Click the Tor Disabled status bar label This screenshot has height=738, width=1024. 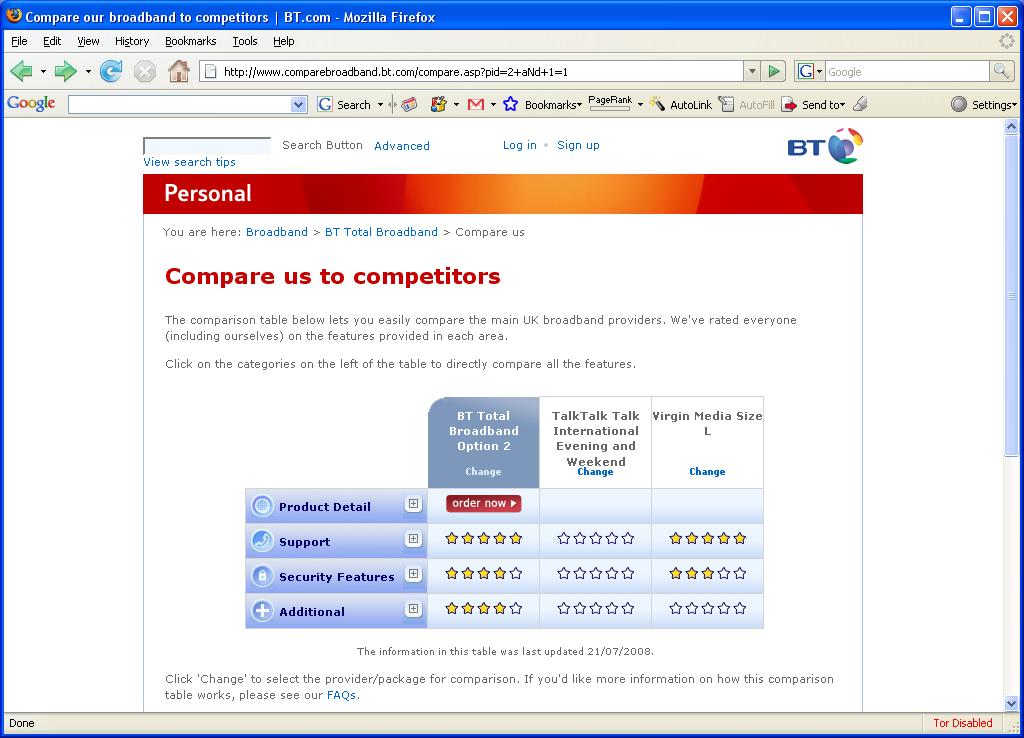point(962,723)
